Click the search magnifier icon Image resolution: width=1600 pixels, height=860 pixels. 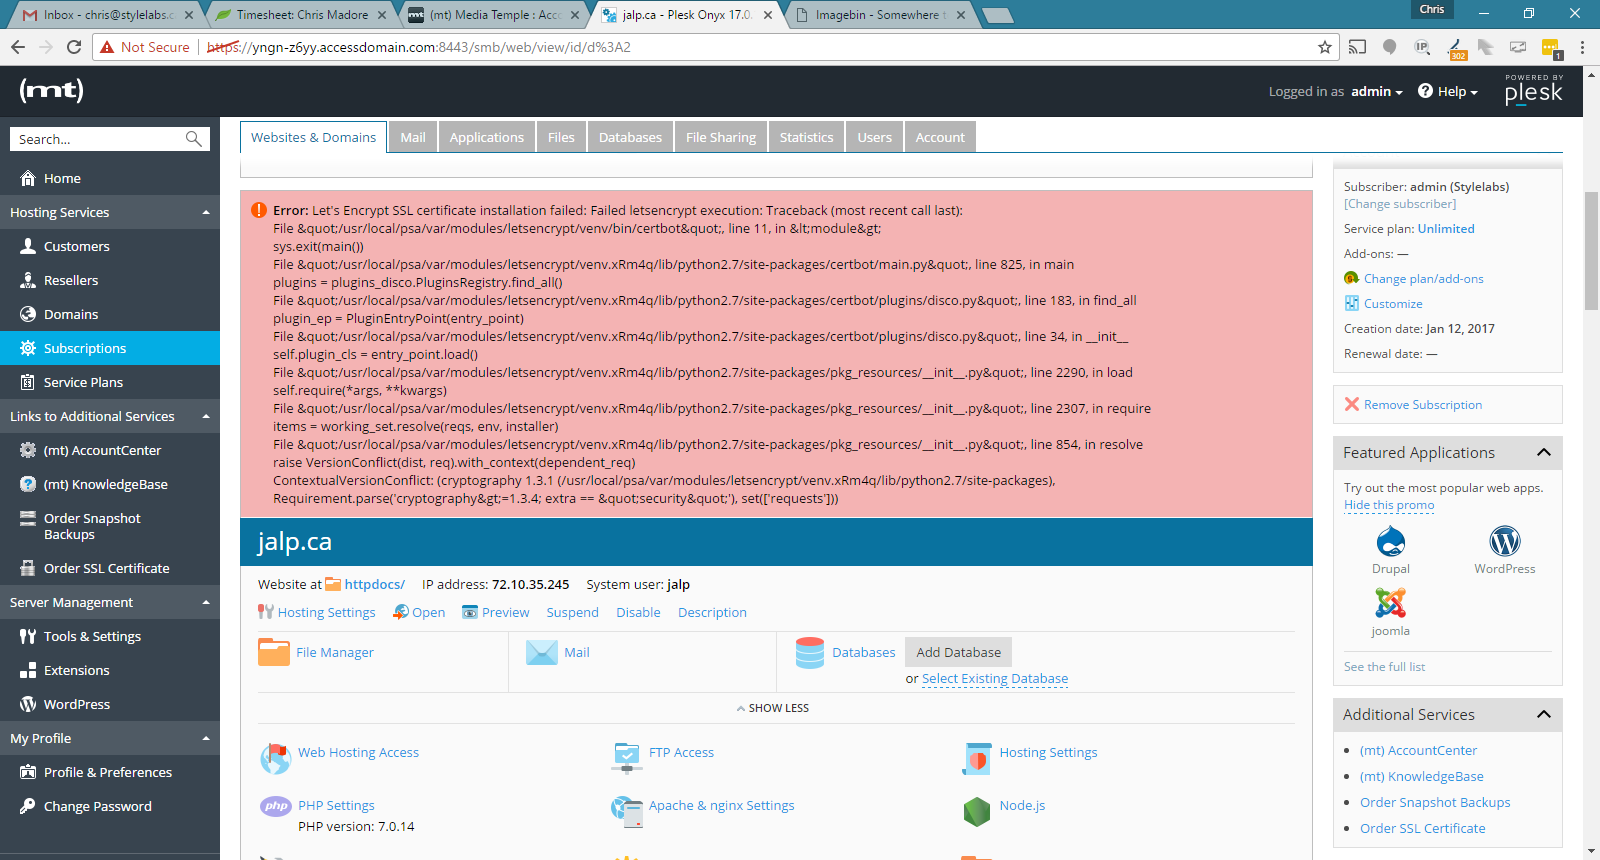194,139
